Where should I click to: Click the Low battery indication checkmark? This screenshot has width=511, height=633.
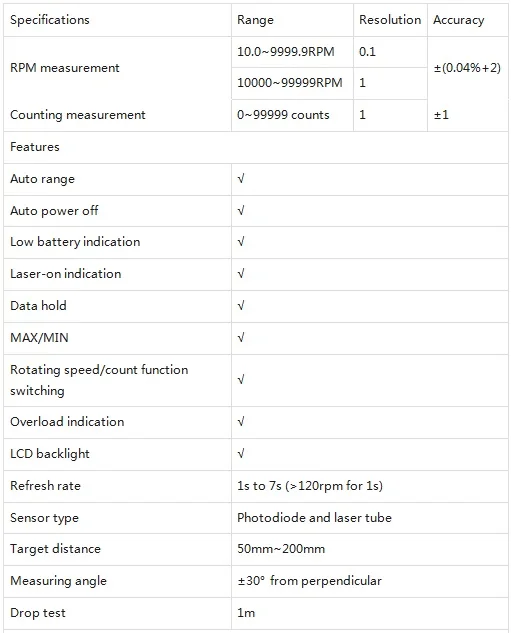(241, 242)
